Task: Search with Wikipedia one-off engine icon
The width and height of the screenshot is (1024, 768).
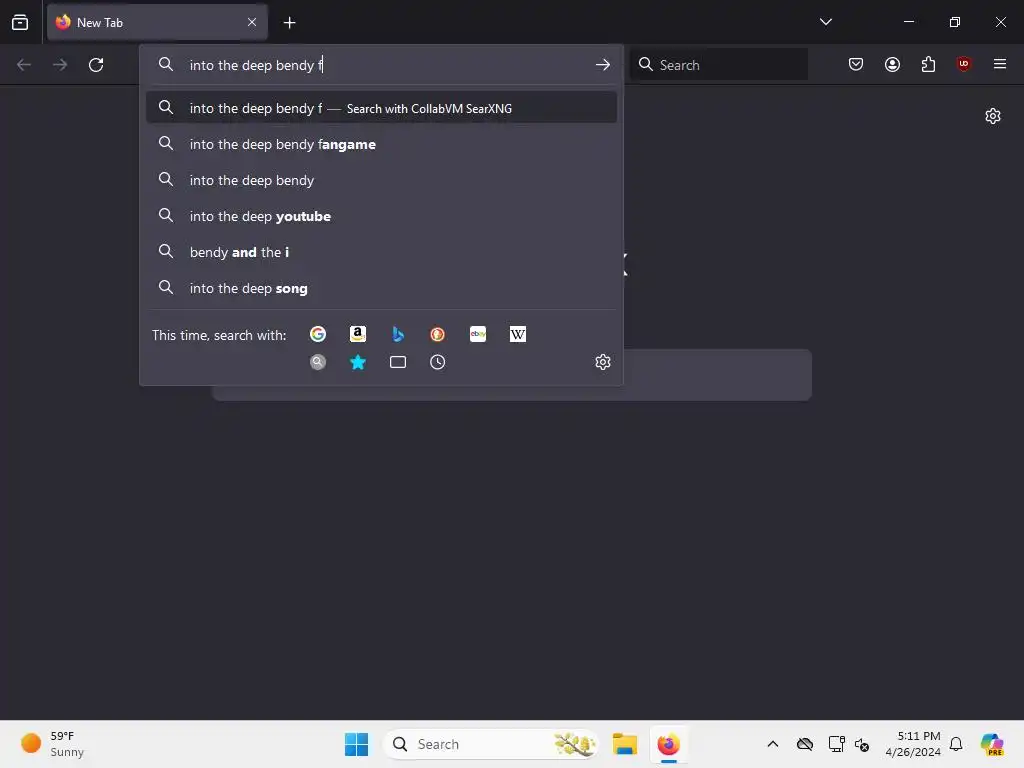Action: (x=518, y=334)
